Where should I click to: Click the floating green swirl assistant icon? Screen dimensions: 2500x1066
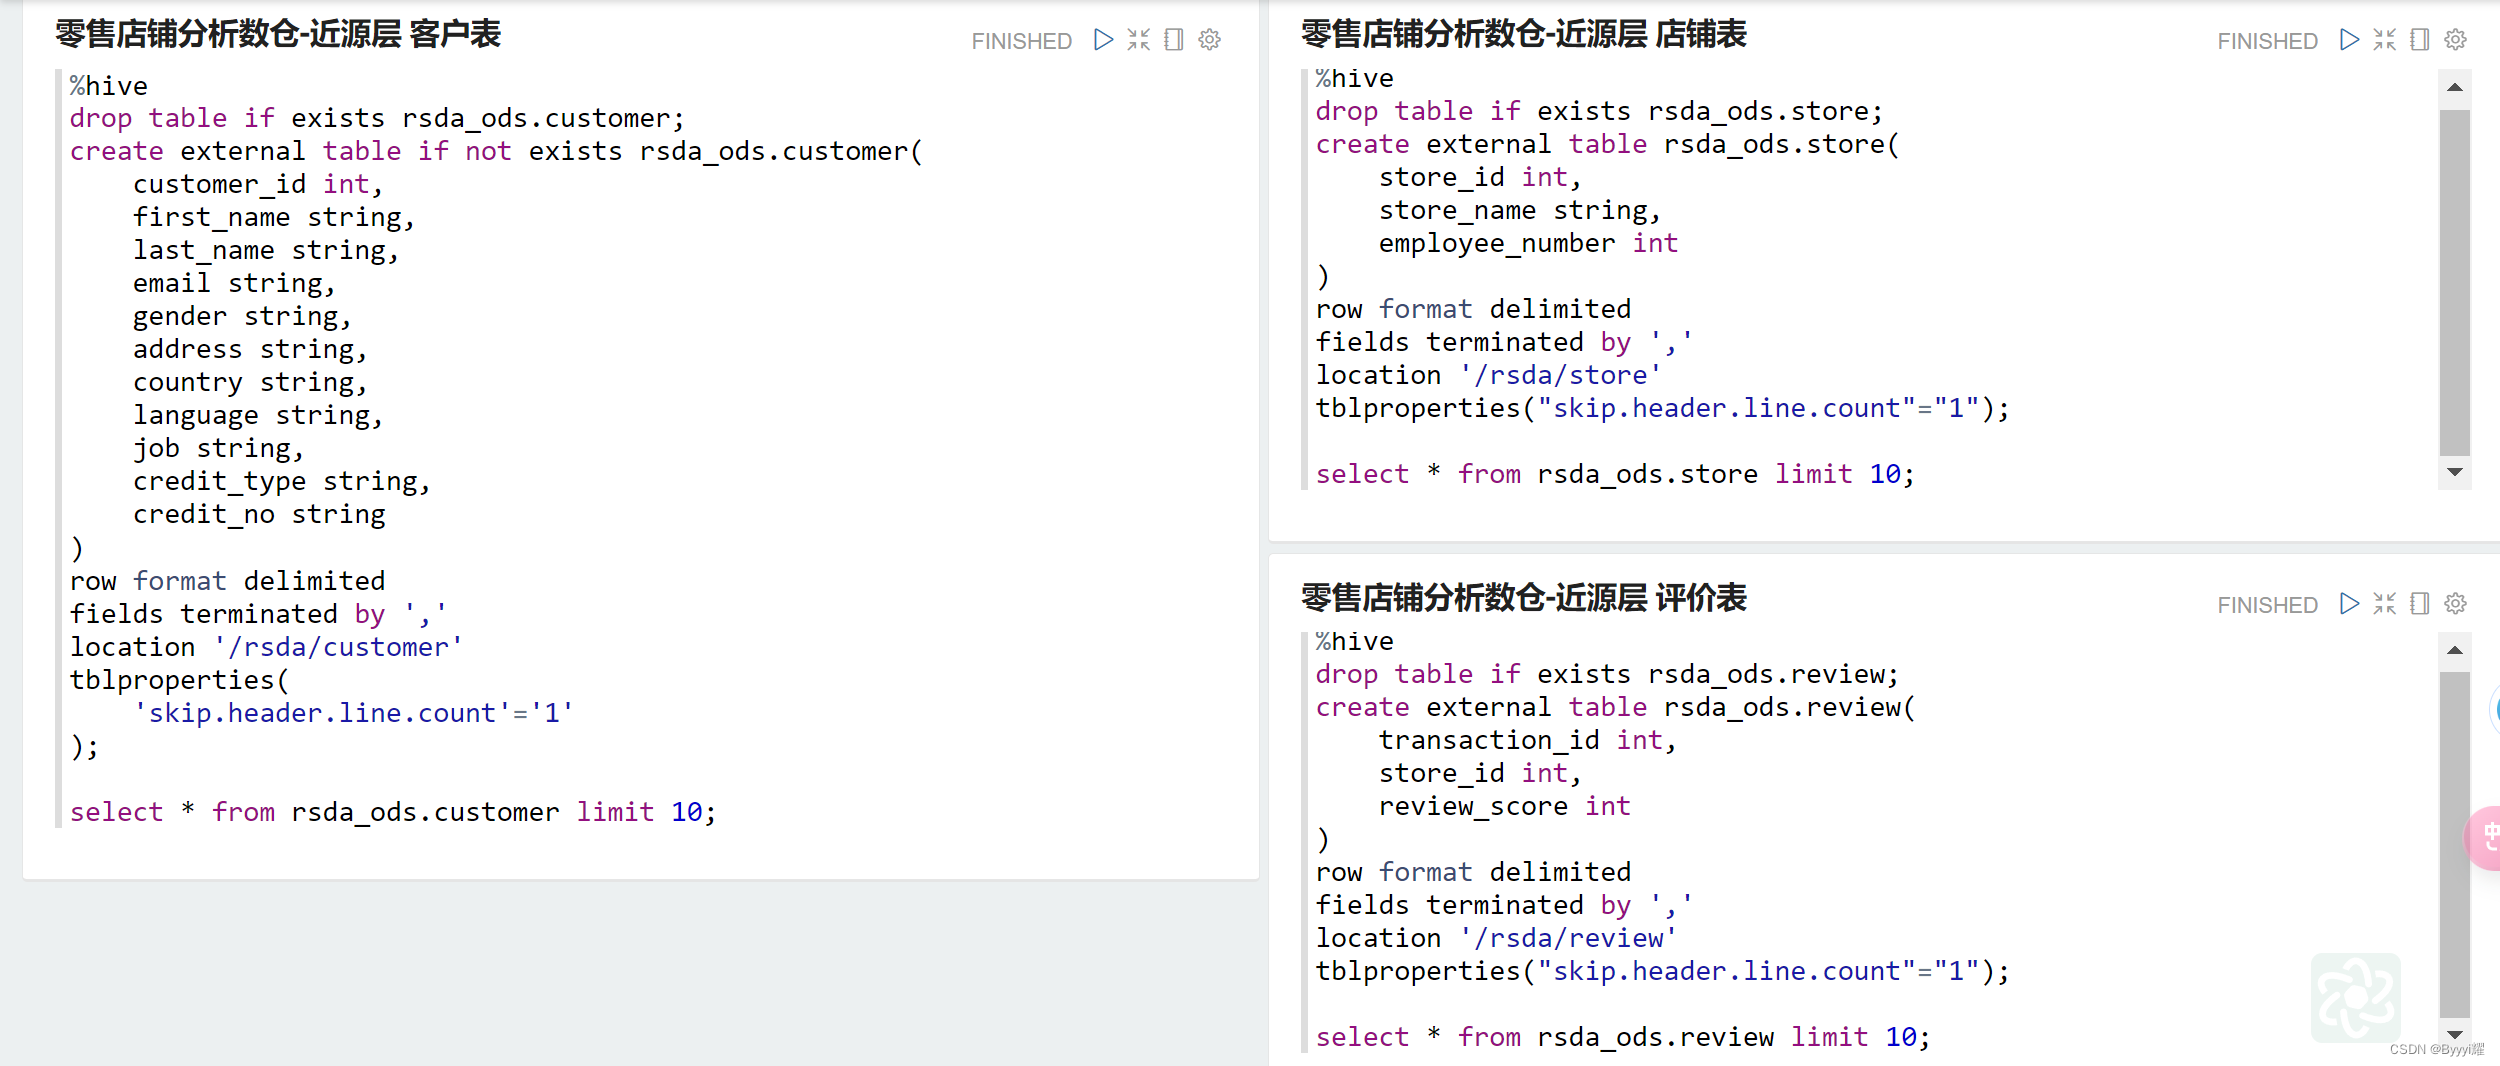click(x=2355, y=997)
